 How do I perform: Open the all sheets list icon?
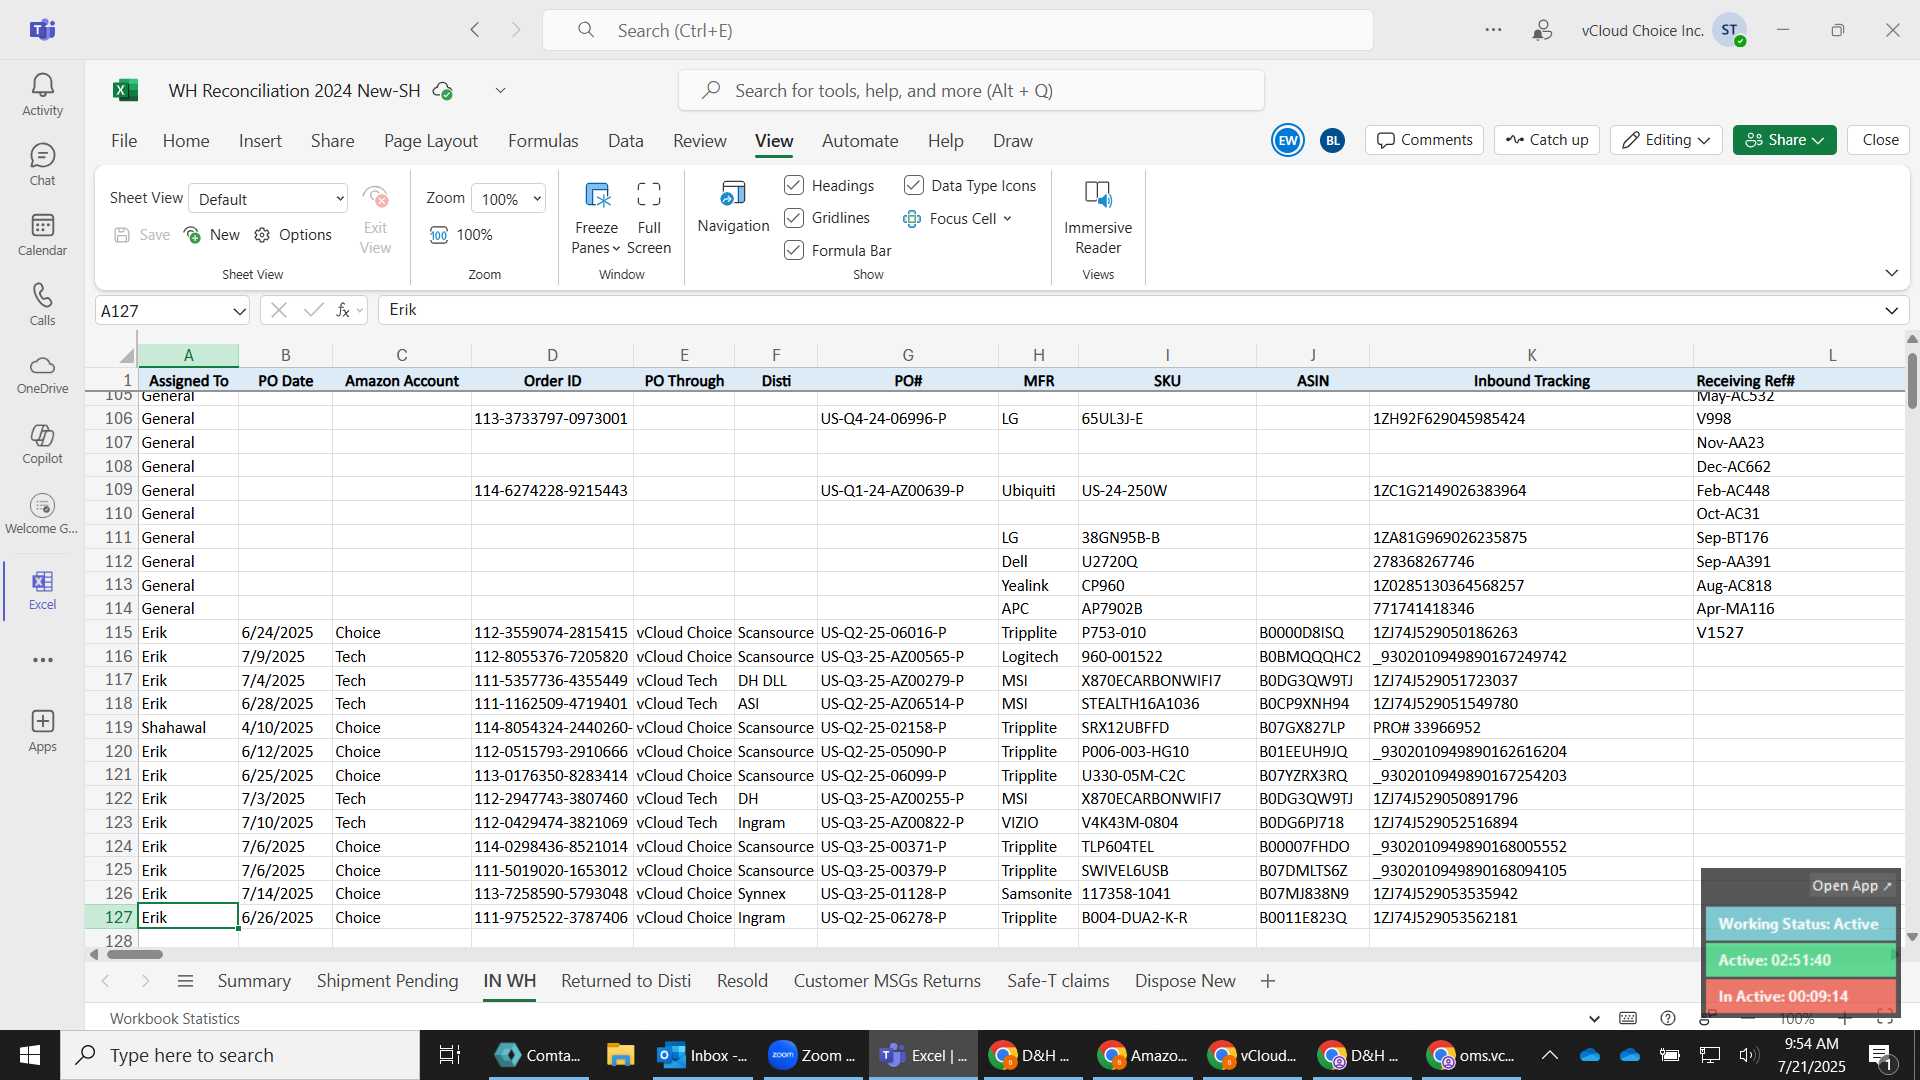[185, 981]
